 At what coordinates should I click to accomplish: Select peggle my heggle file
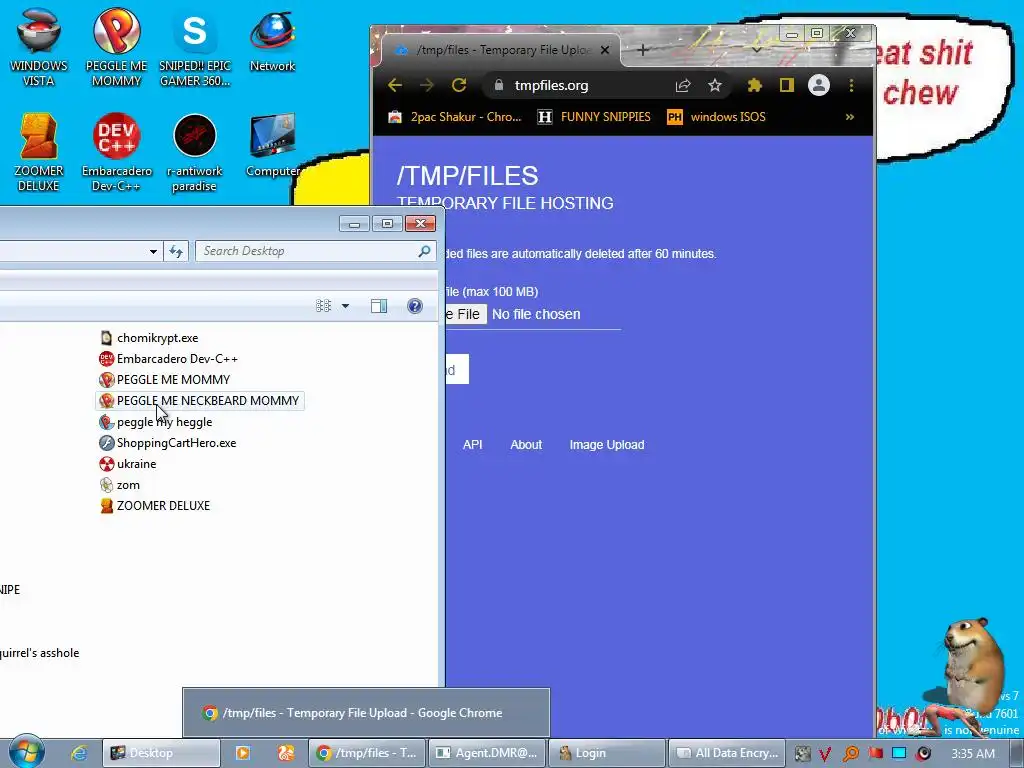click(155, 422)
